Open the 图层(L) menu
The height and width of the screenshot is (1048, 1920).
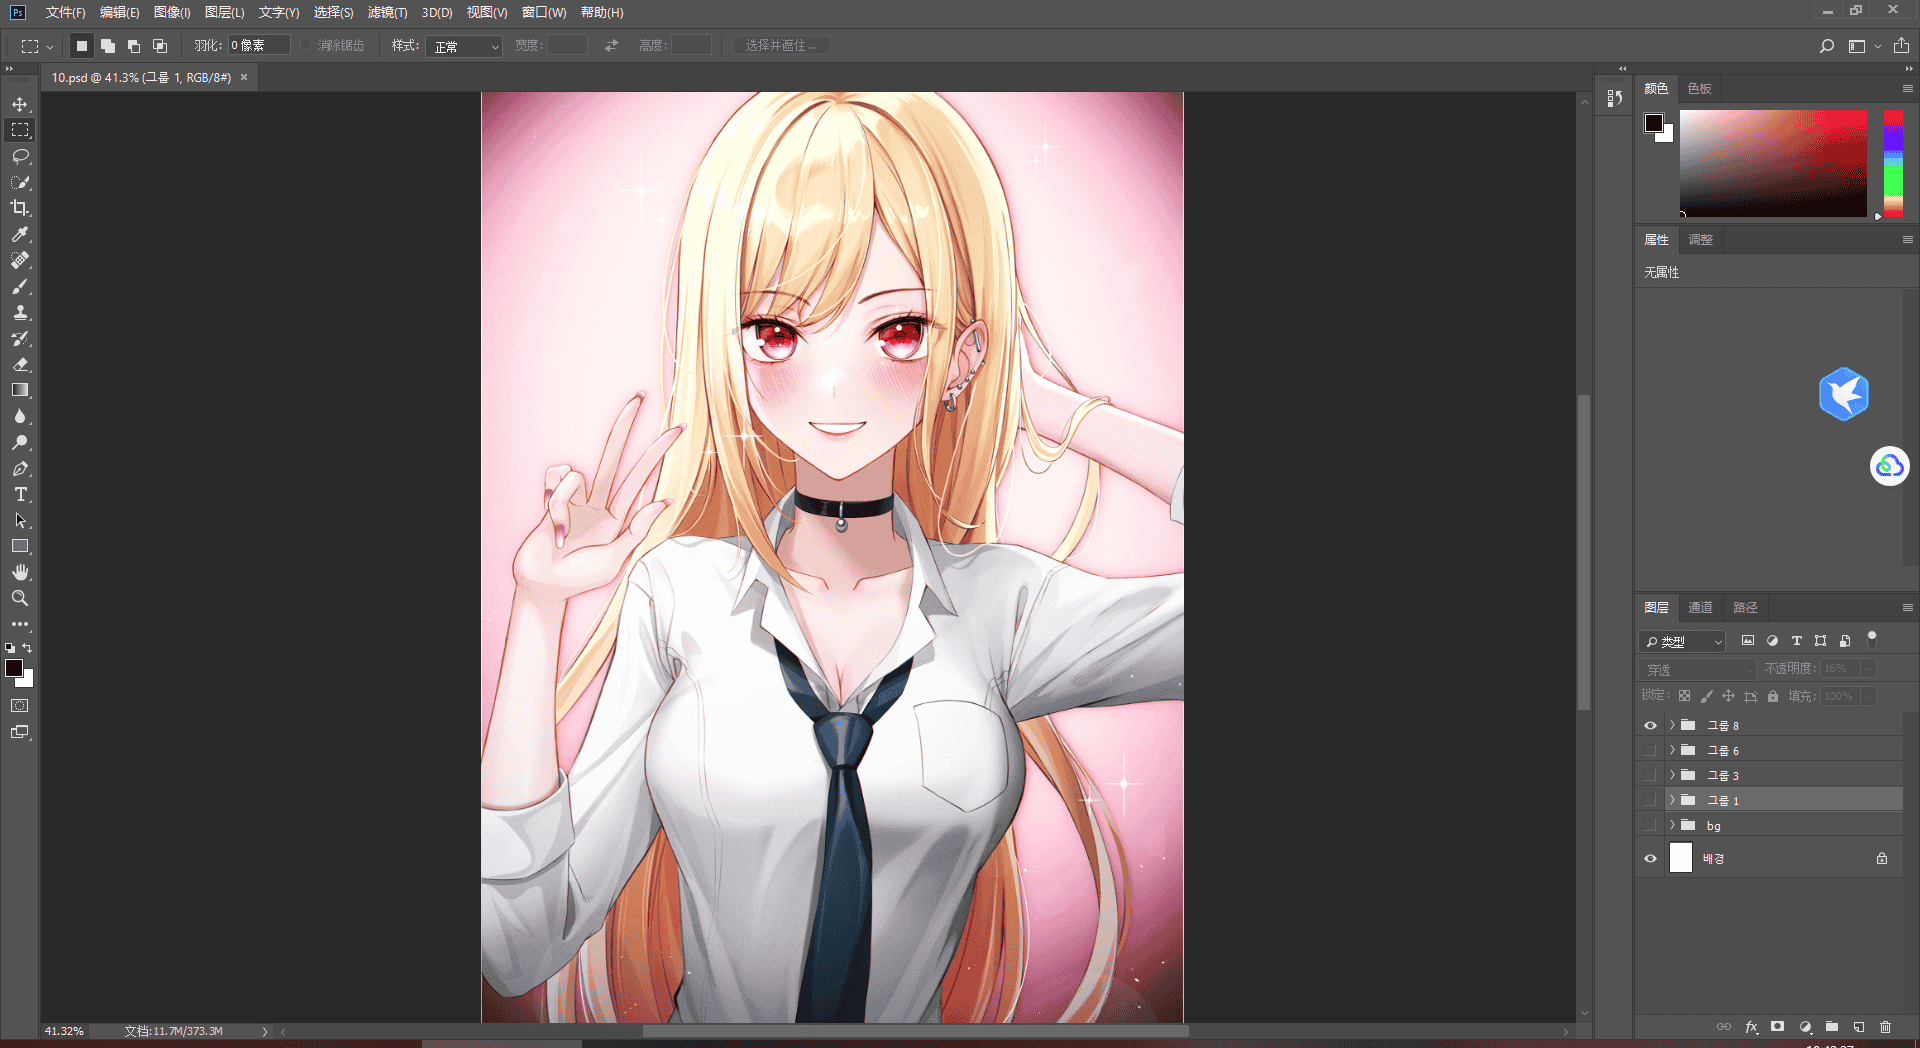pos(224,12)
